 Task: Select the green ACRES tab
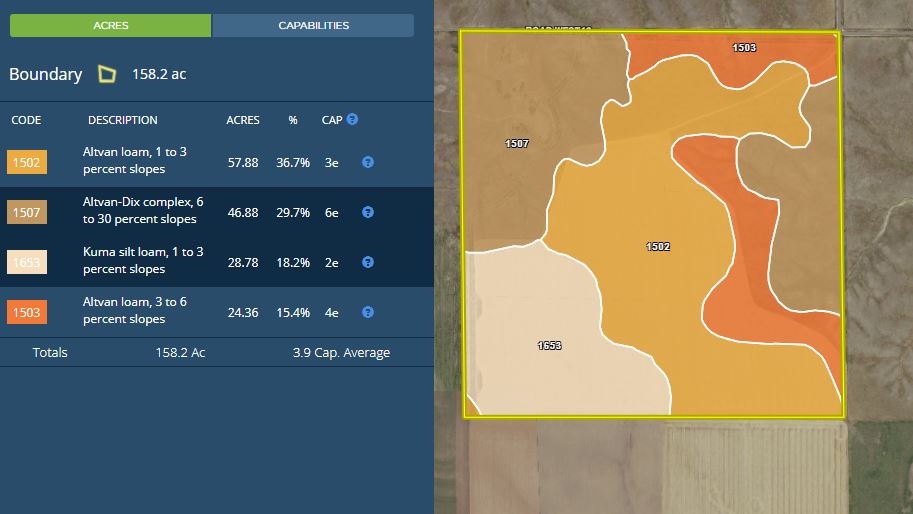click(110, 25)
